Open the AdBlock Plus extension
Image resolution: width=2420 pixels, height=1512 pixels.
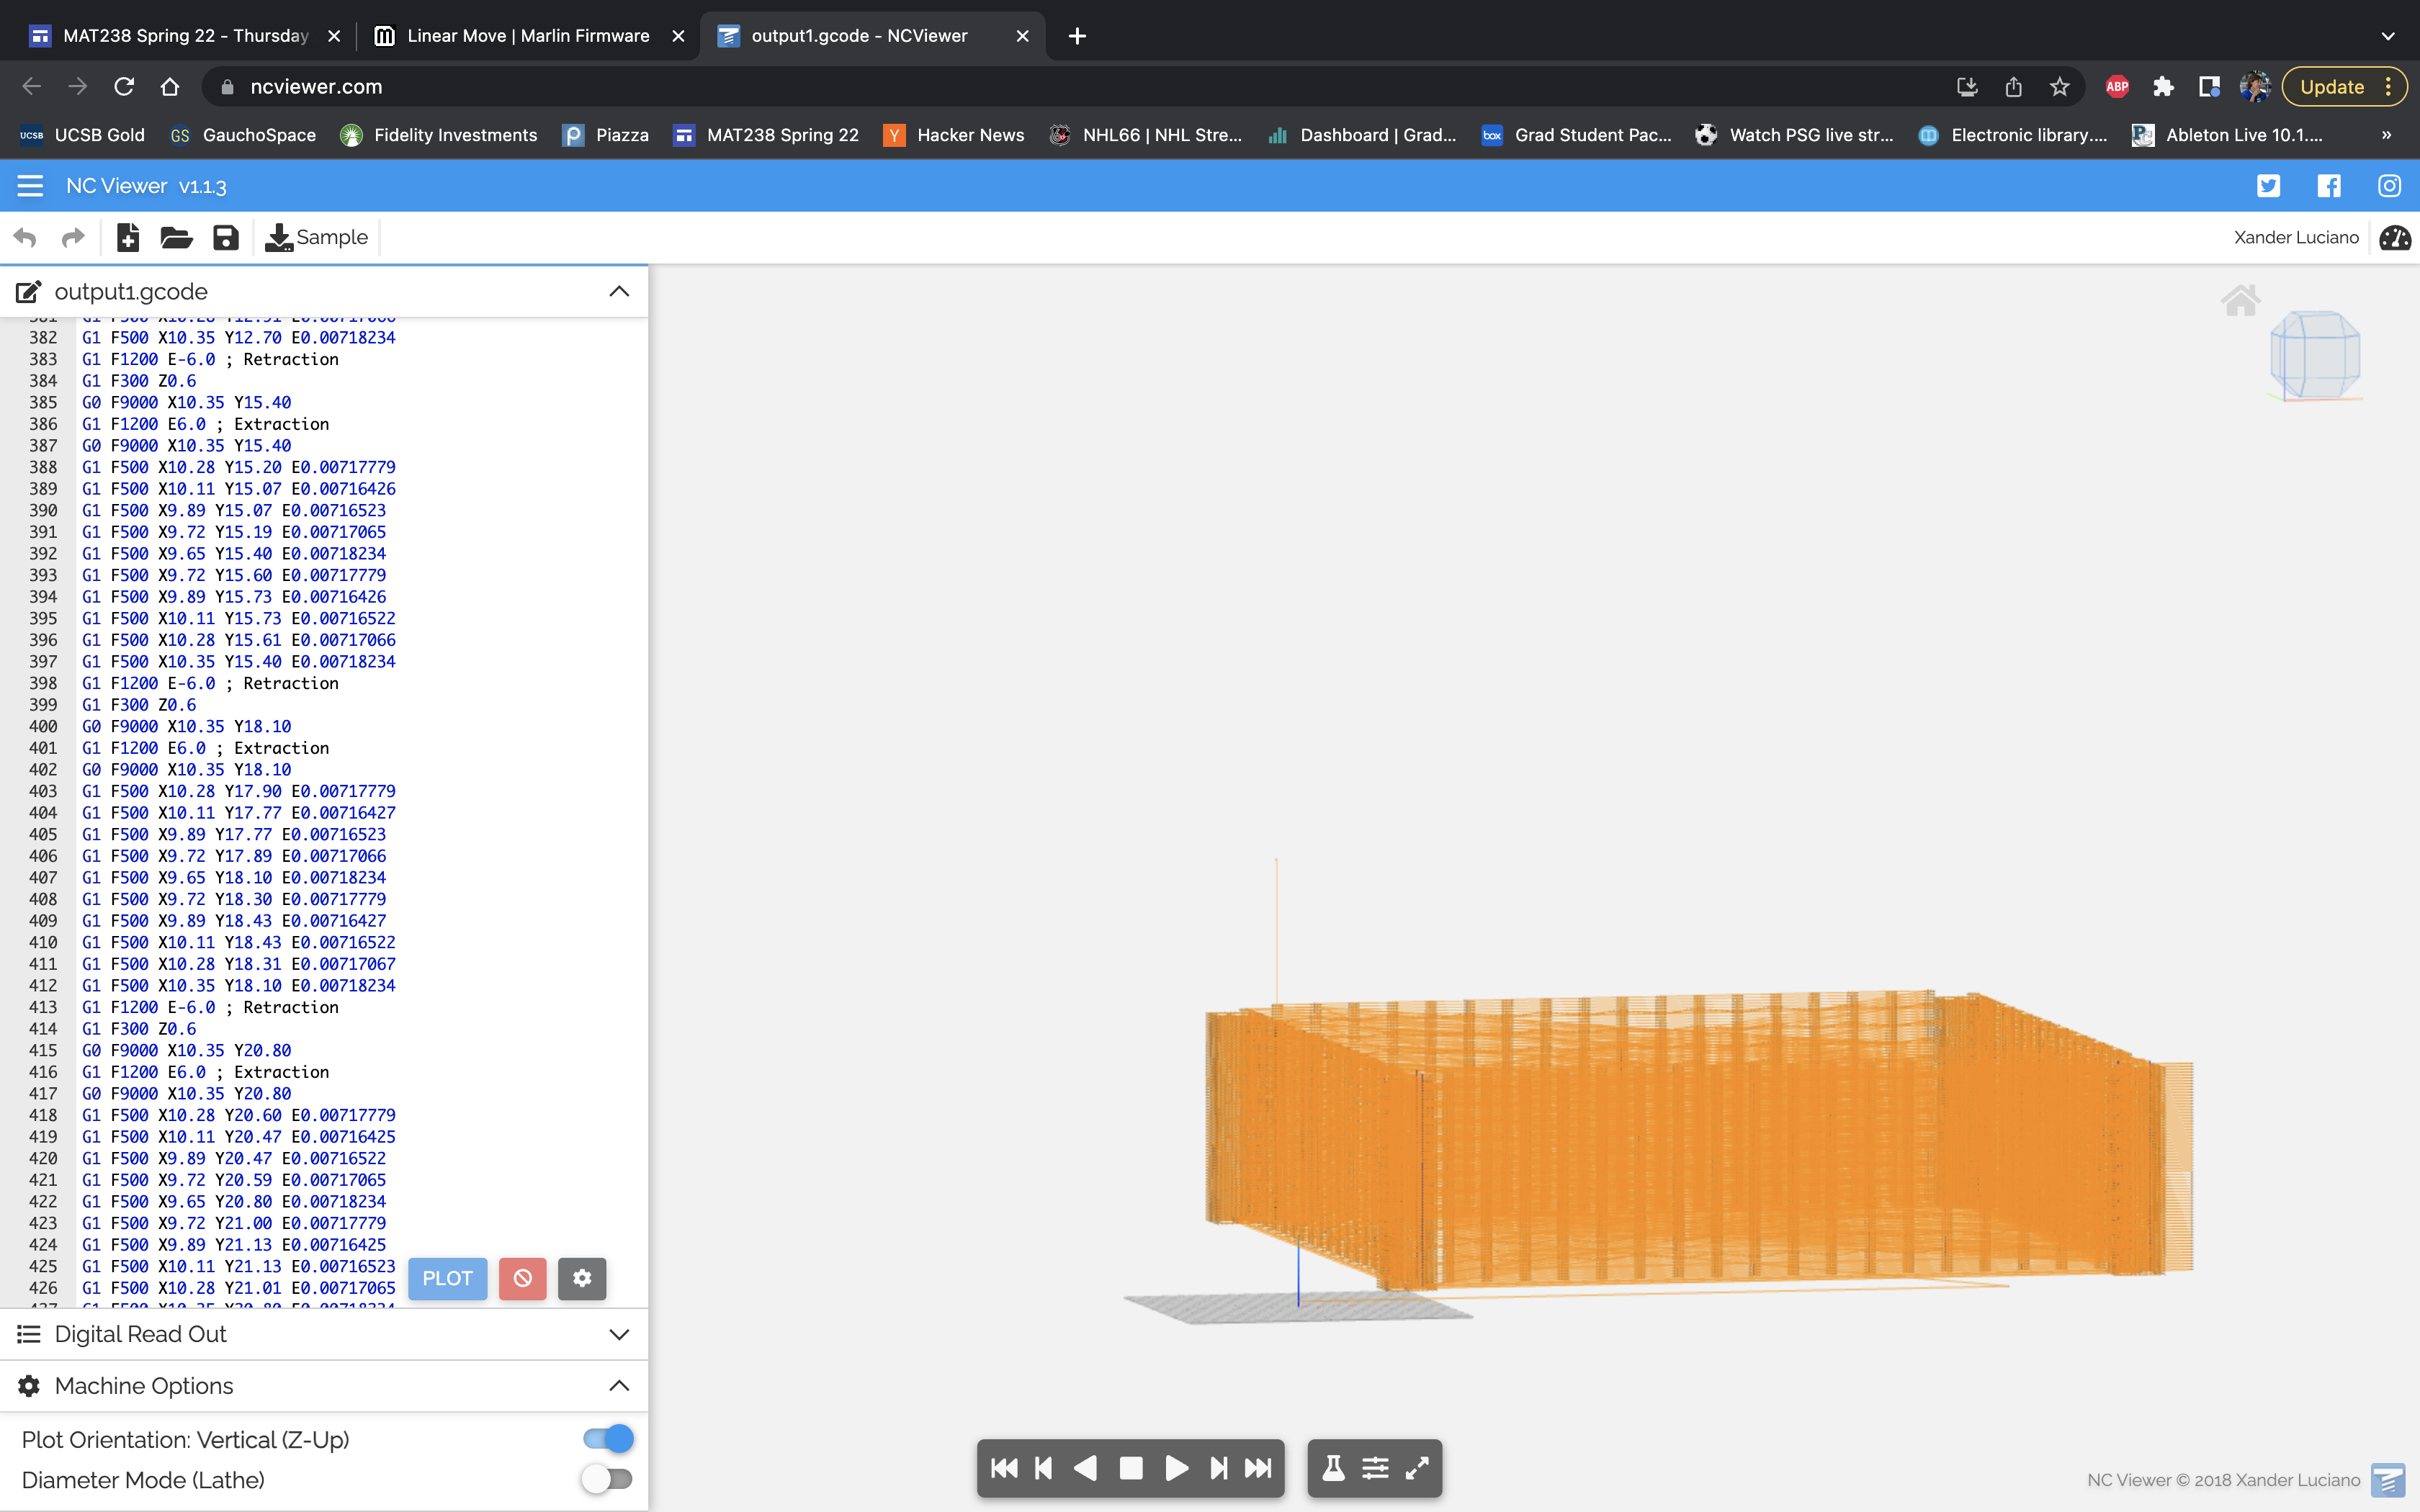(x=2116, y=87)
